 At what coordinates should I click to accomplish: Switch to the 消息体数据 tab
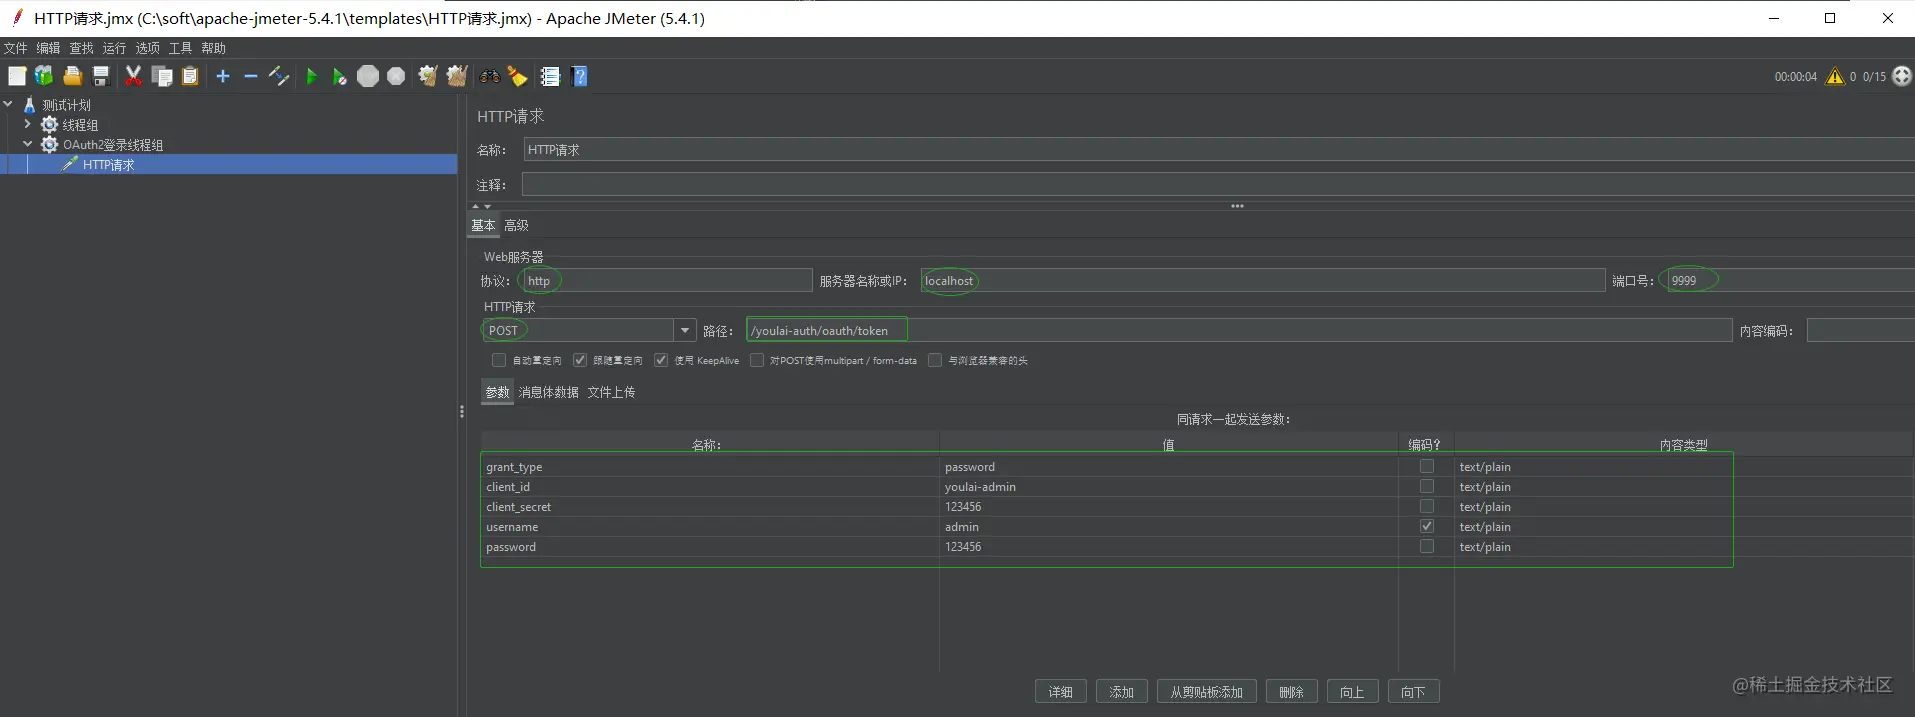[x=548, y=392]
